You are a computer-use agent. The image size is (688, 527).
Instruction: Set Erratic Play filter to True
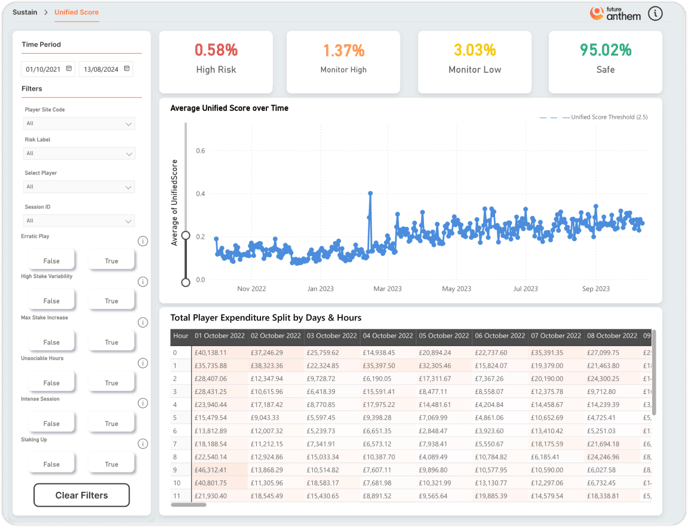click(x=112, y=261)
